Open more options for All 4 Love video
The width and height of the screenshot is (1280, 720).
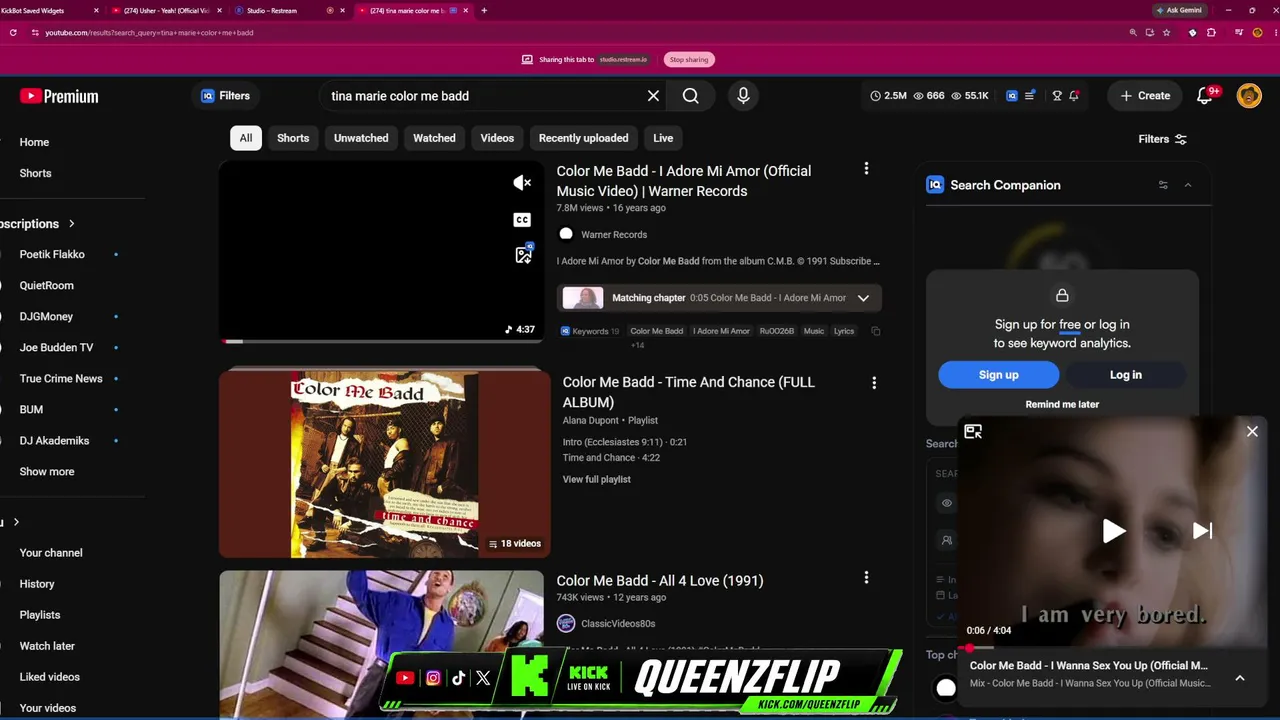866,577
